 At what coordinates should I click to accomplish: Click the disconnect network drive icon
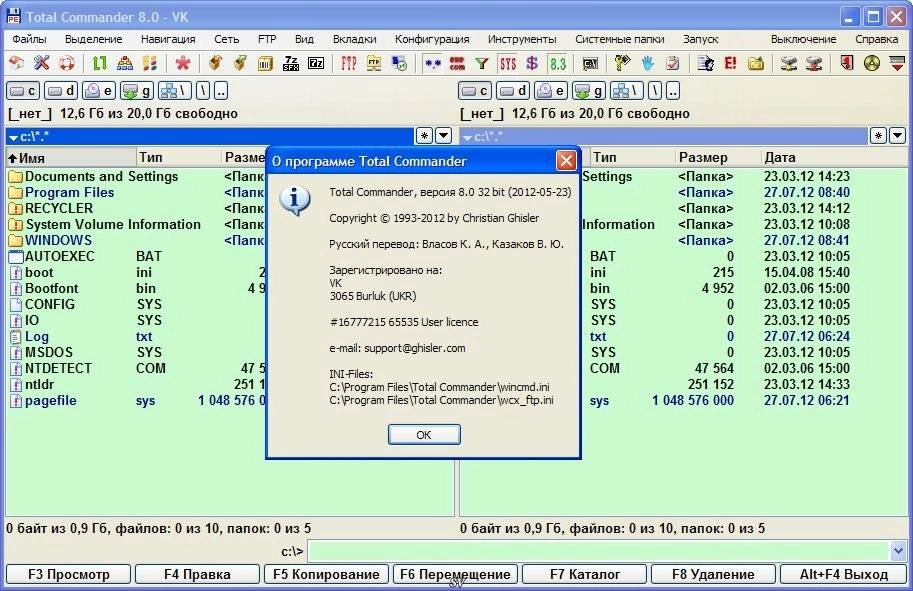click(813, 63)
